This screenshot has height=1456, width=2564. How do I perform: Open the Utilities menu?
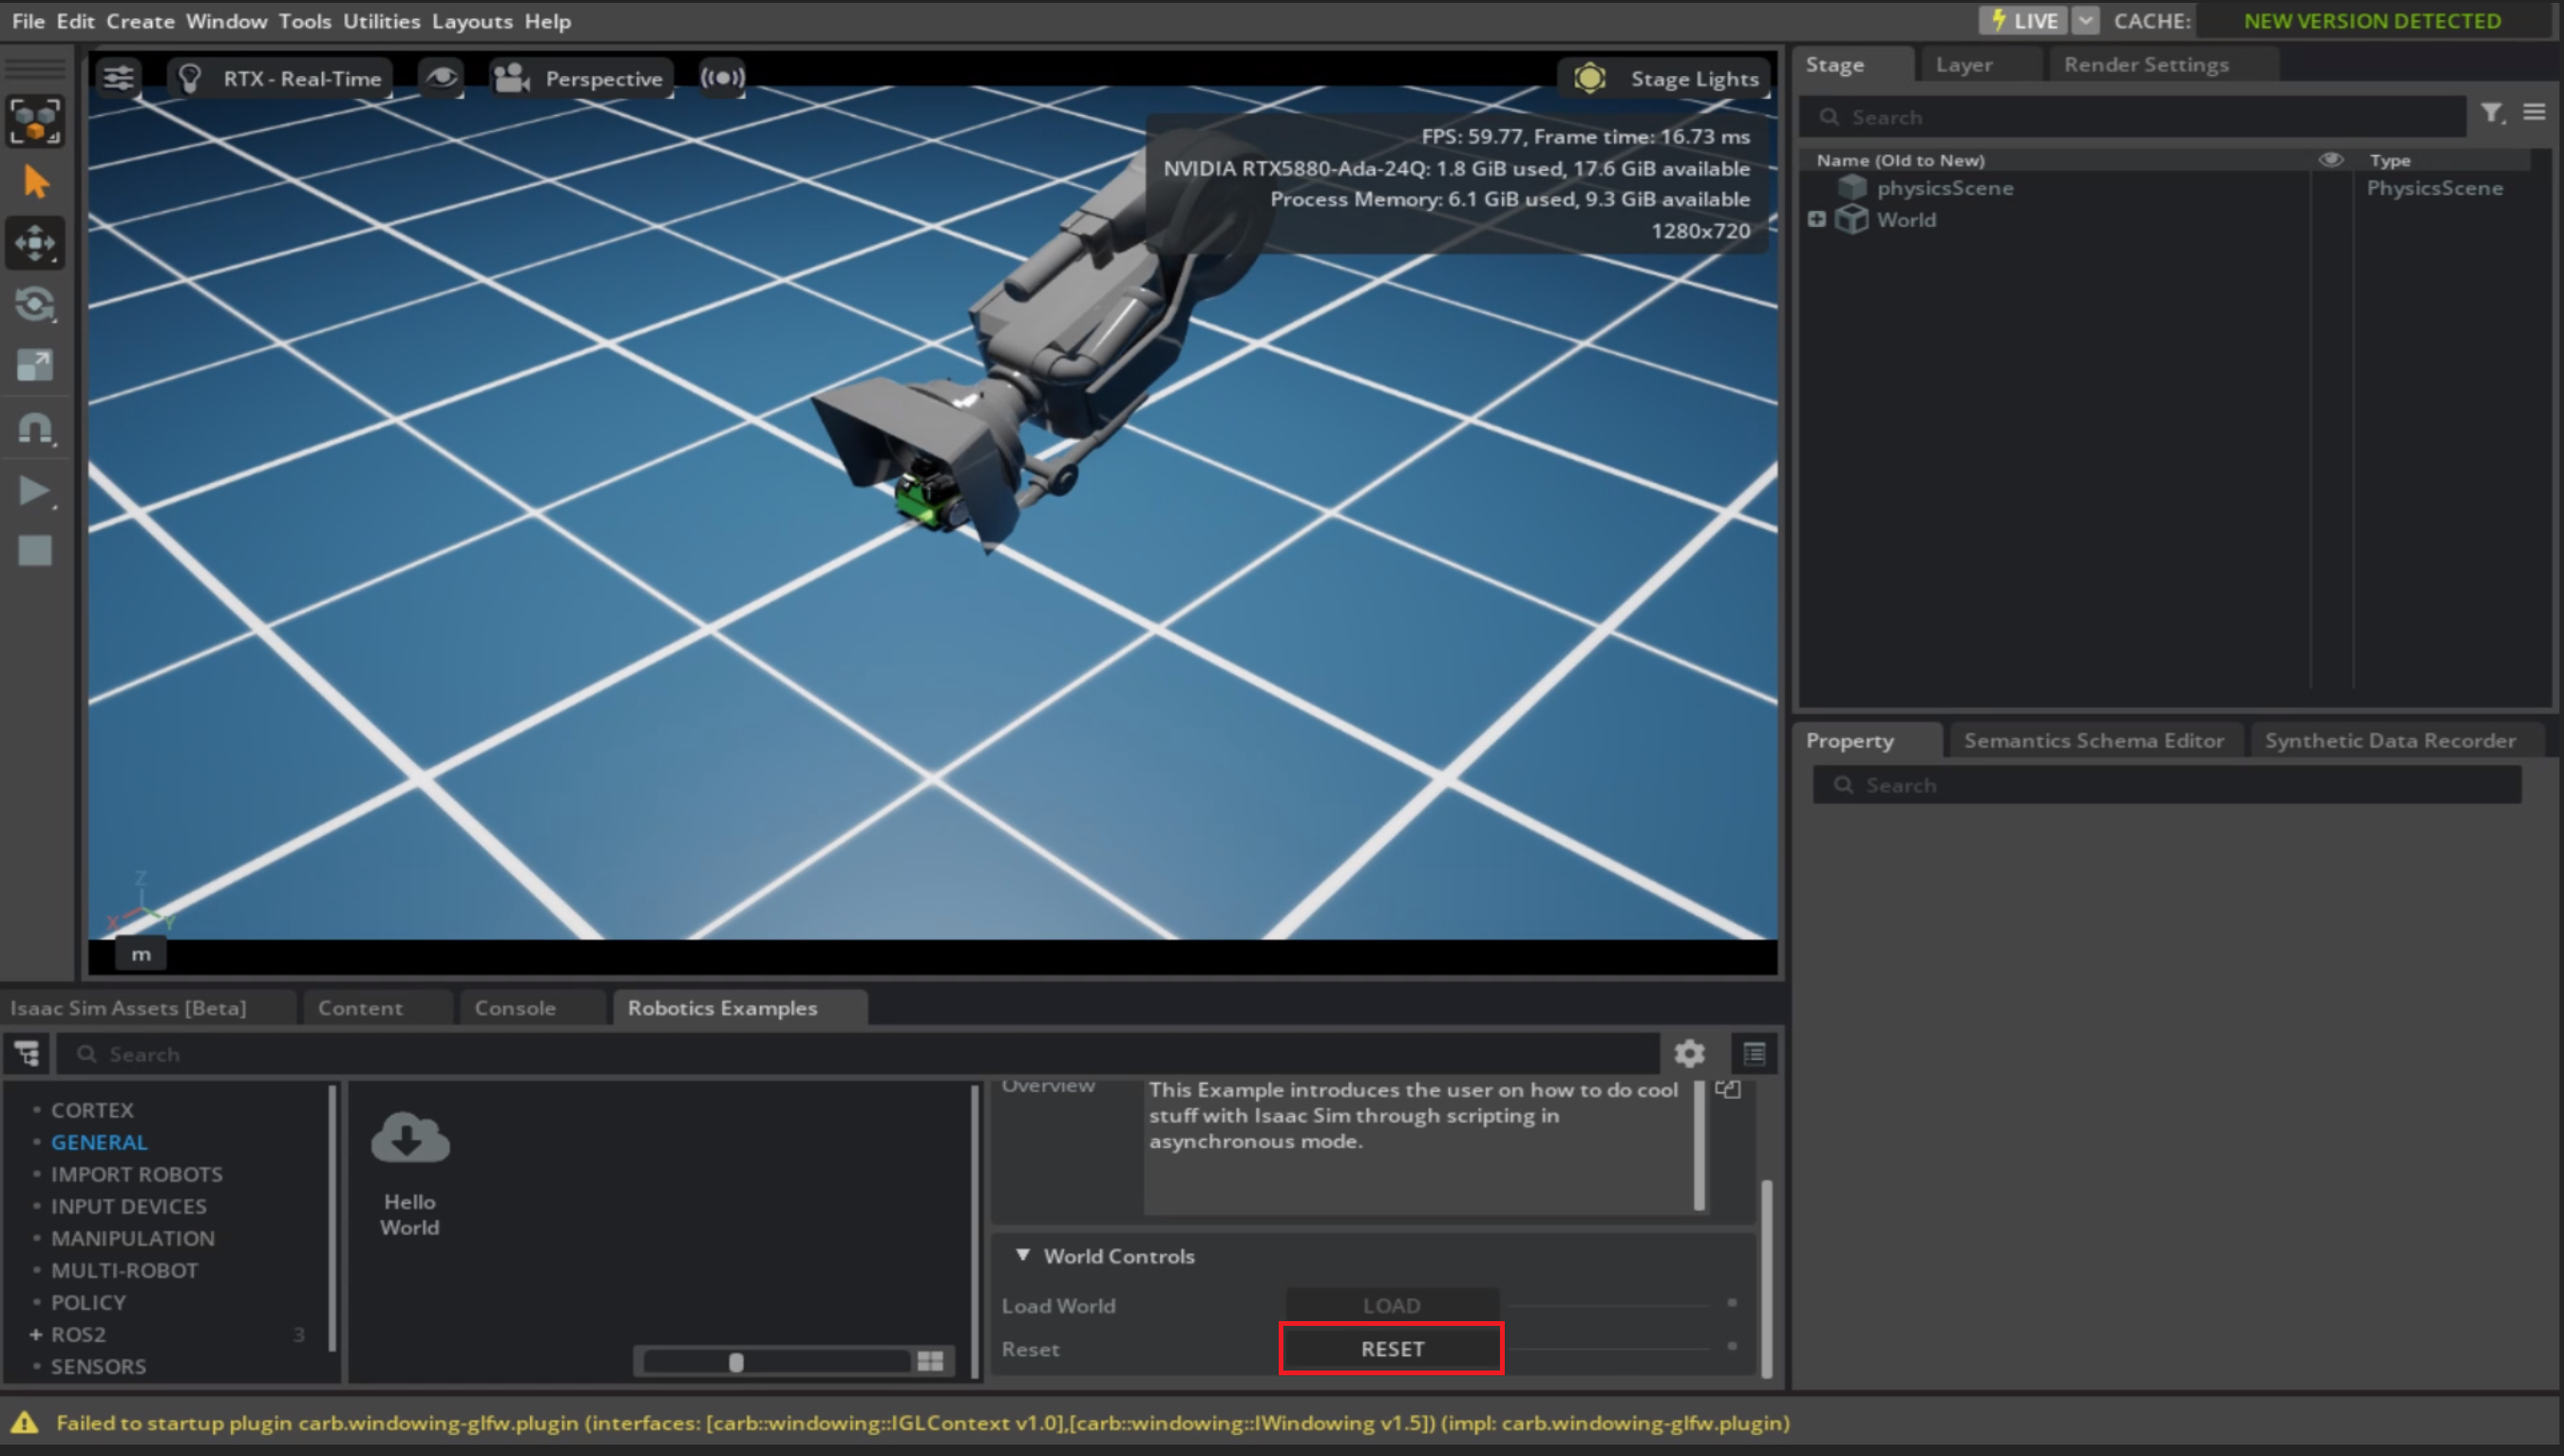point(381,21)
